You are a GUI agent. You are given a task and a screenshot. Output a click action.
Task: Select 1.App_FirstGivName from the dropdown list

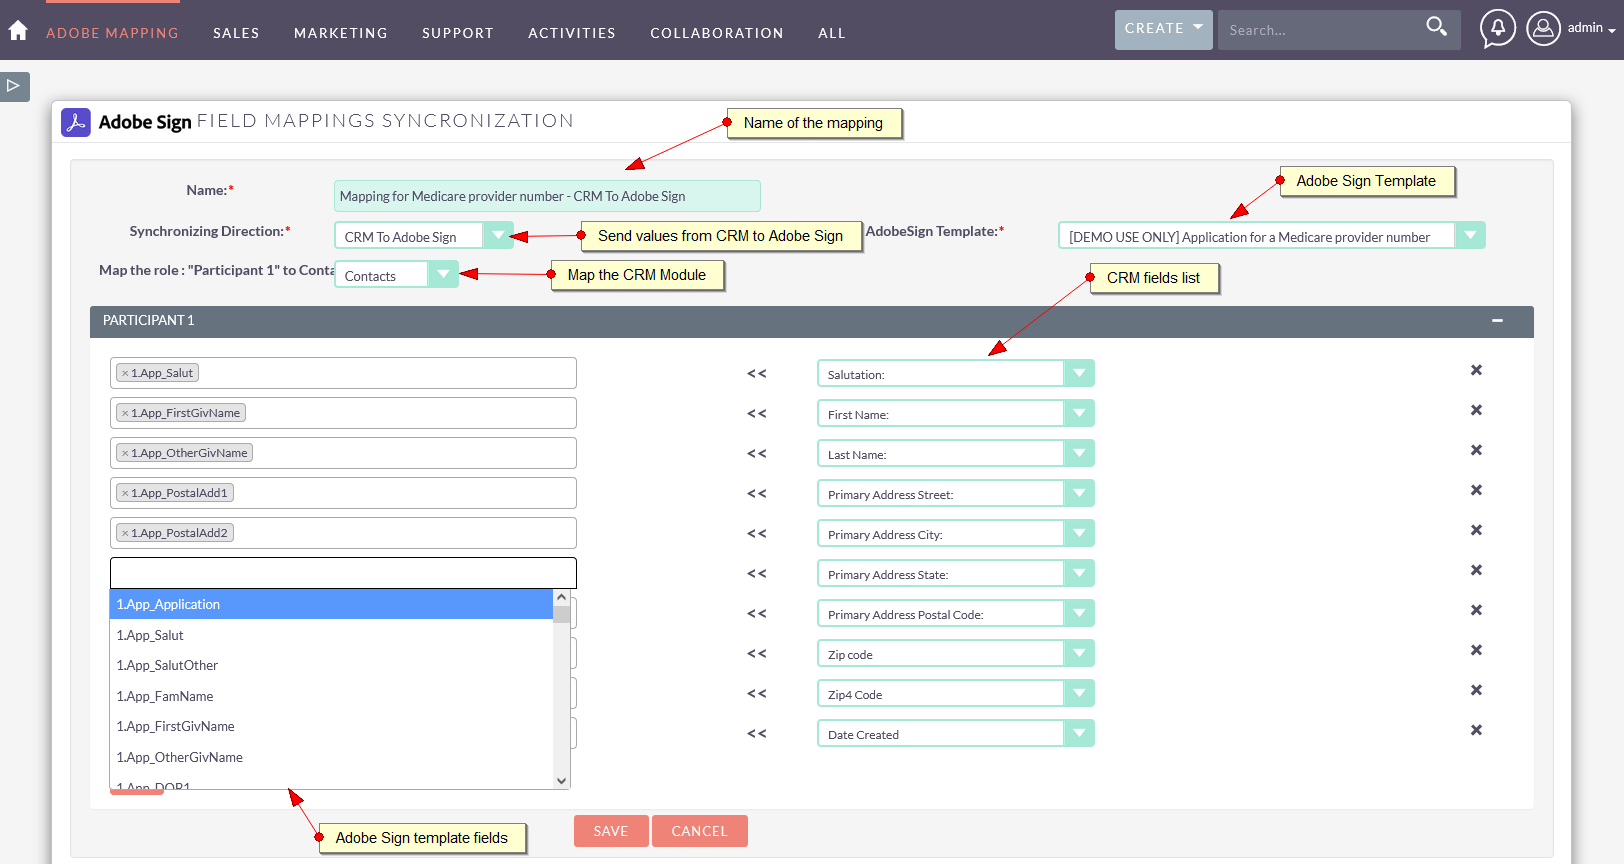(331, 726)
